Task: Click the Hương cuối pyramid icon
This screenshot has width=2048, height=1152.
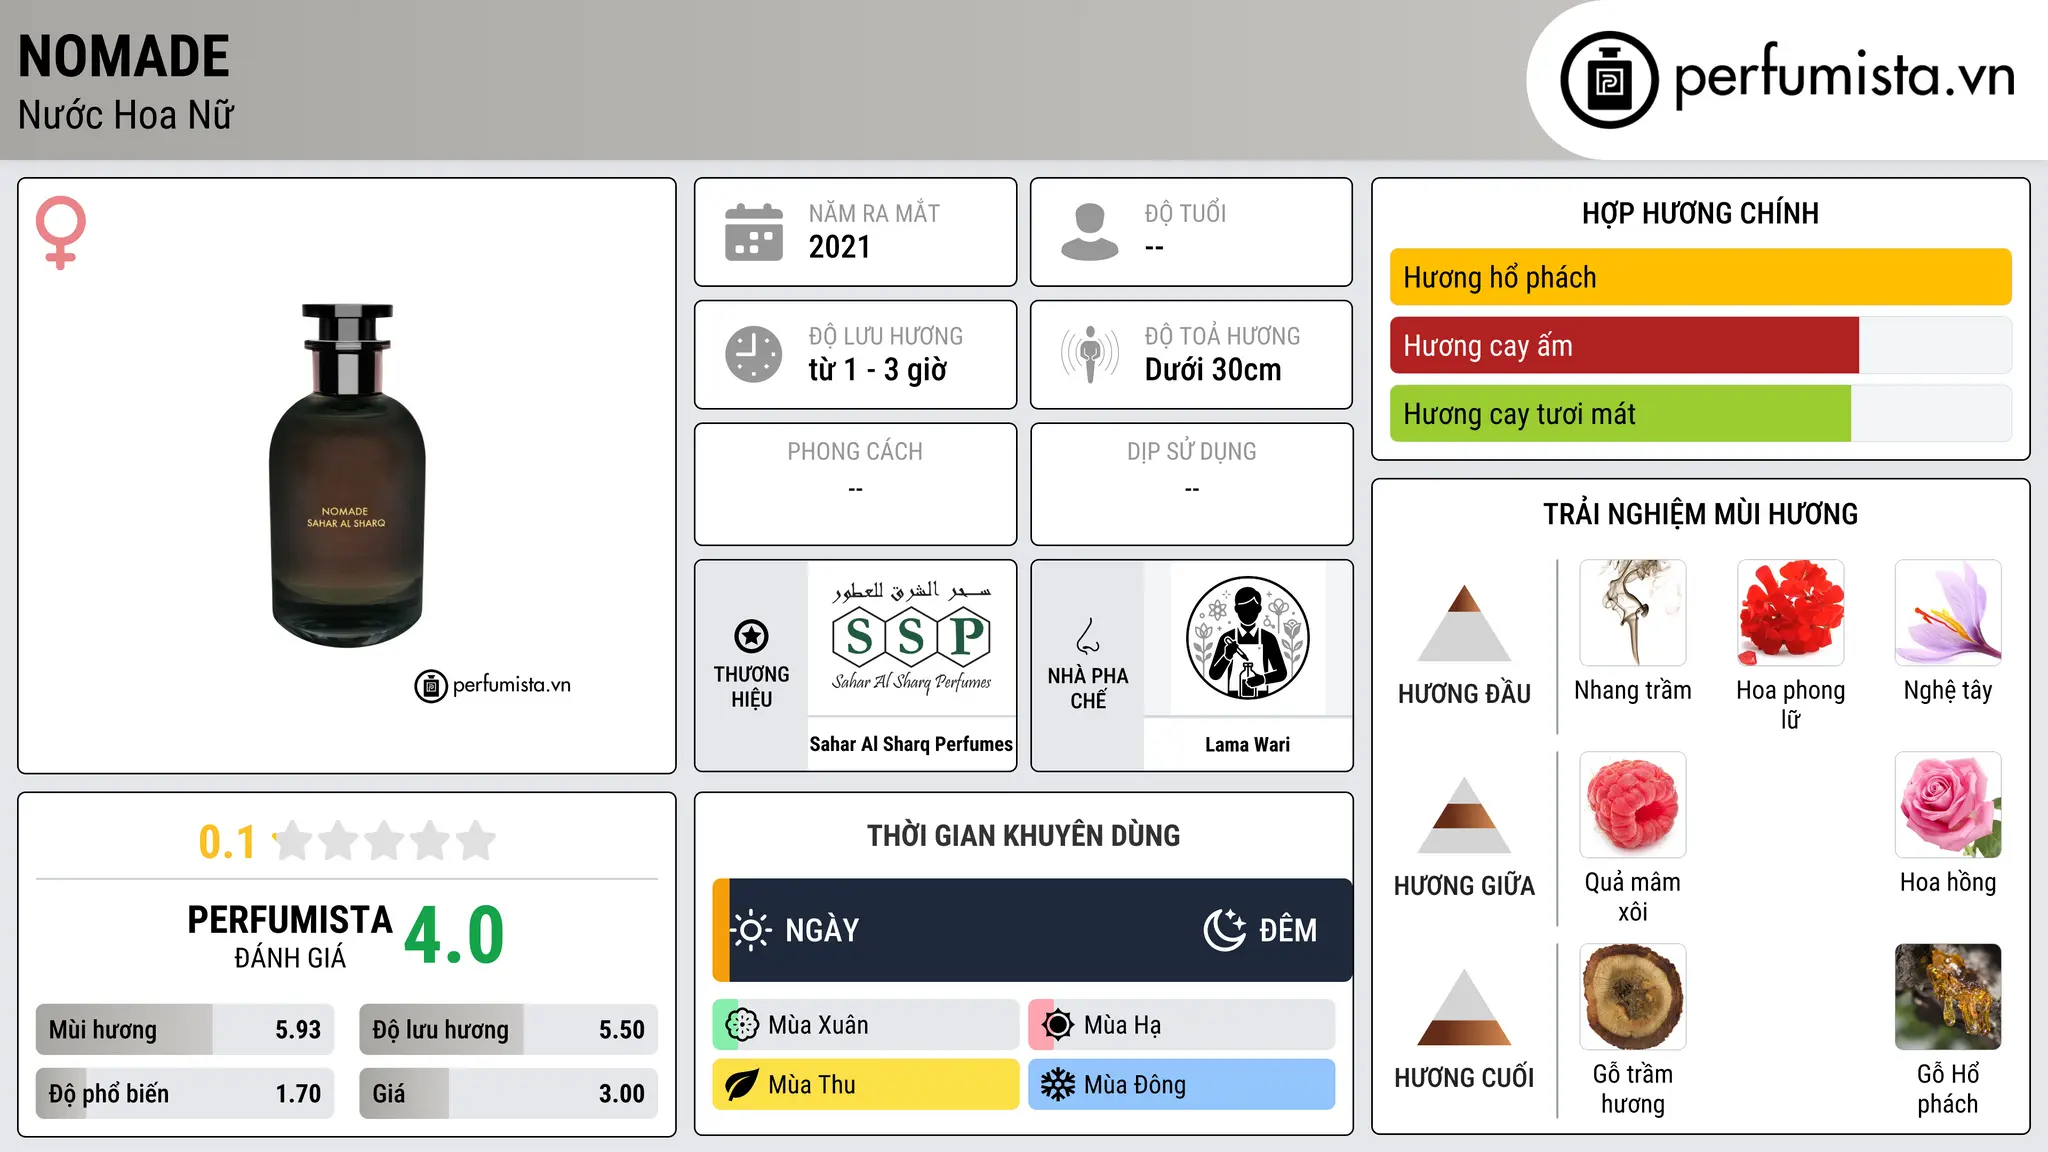Action: coord(1465,1007)
